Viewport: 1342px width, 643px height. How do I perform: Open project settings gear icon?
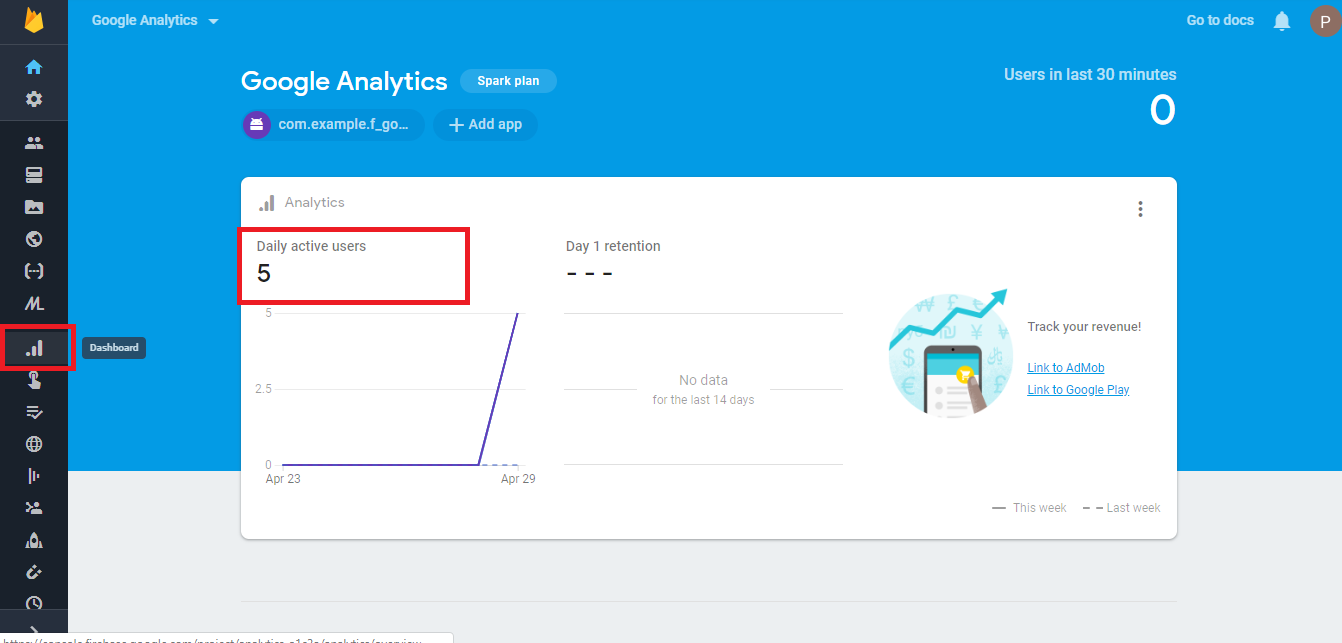[34, 99]
